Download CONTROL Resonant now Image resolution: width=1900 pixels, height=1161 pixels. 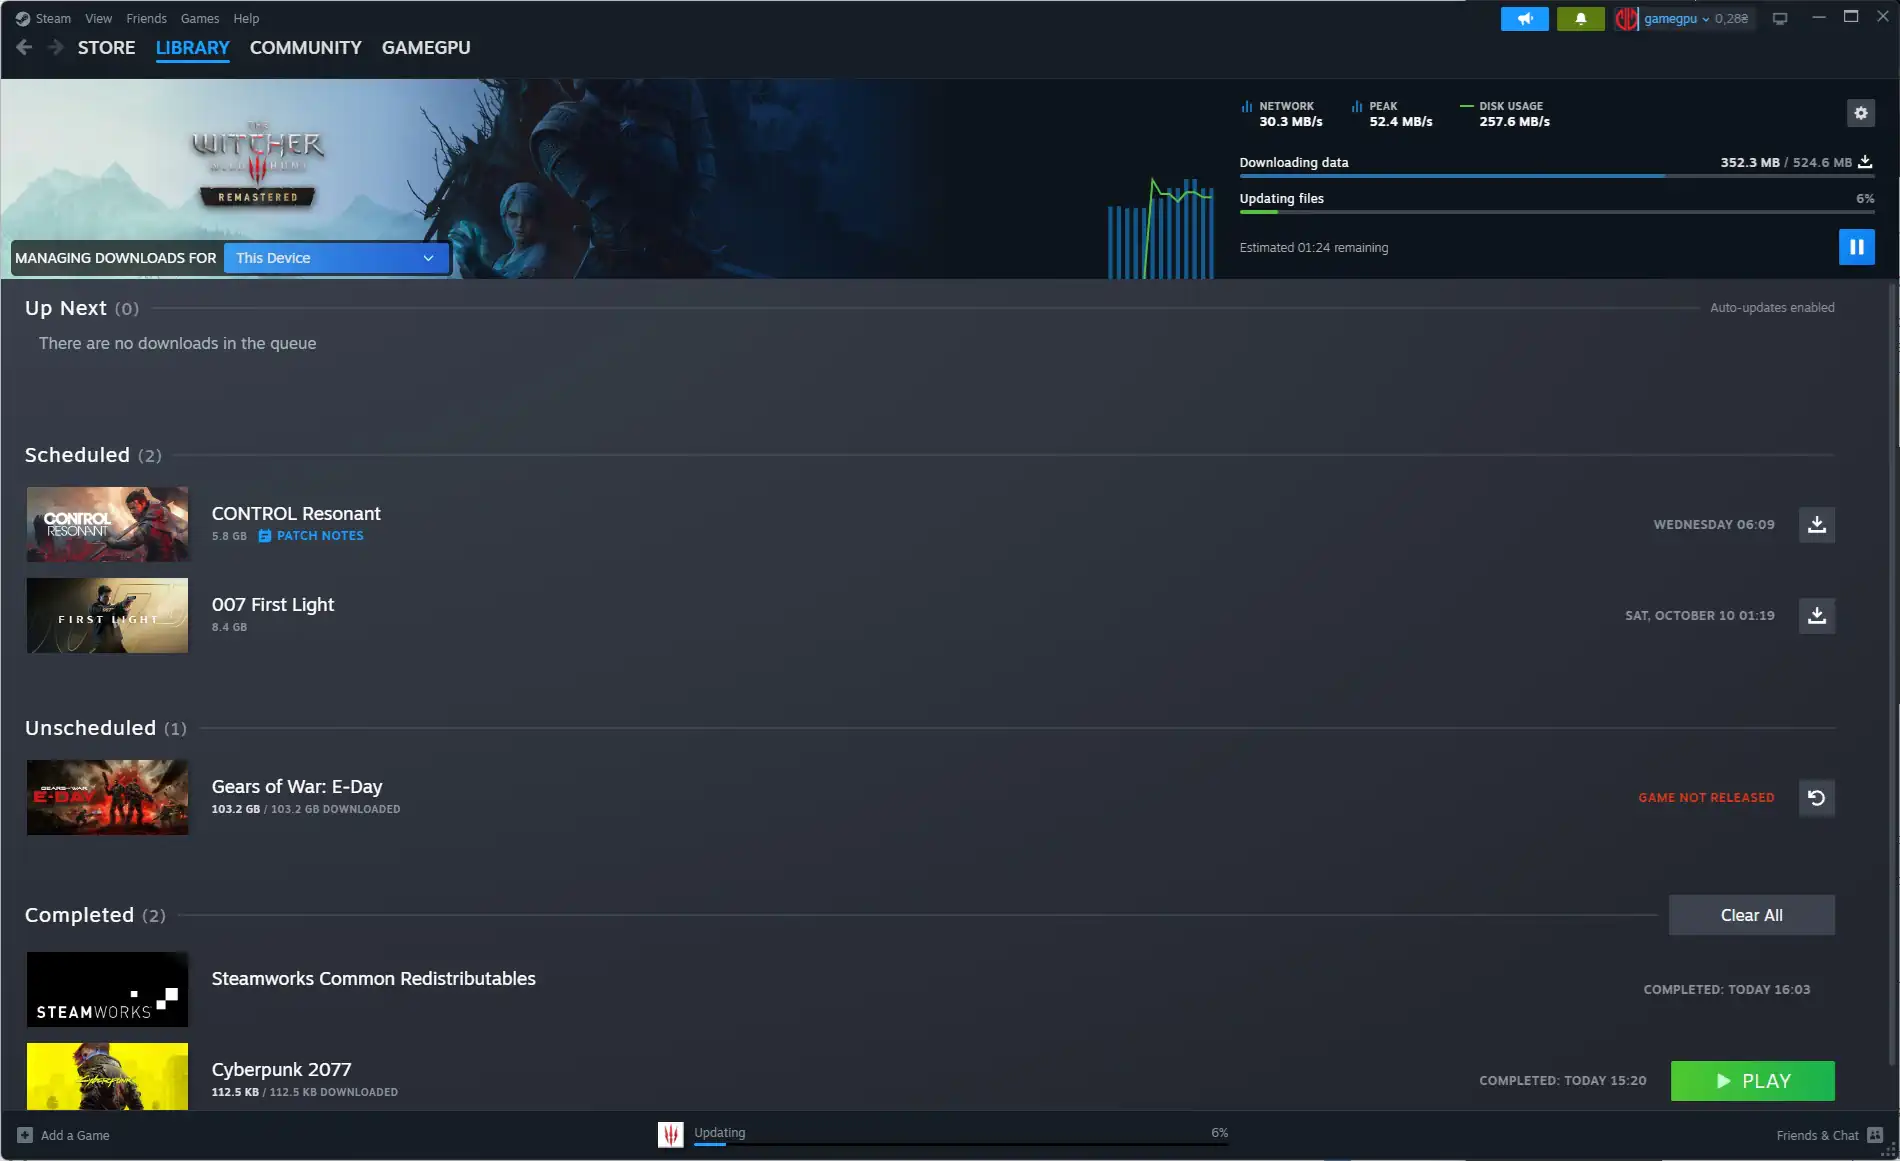point(1816,525)
